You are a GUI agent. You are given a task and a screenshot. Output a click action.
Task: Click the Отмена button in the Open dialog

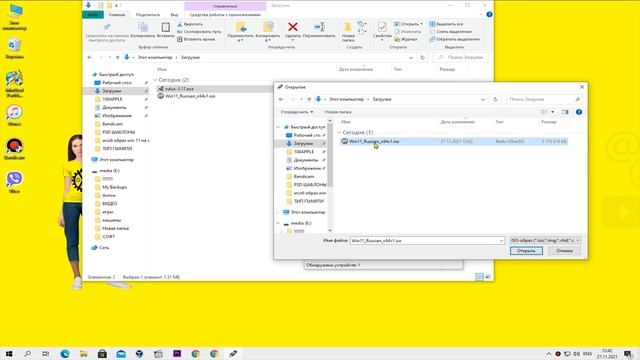coord(564,251)
